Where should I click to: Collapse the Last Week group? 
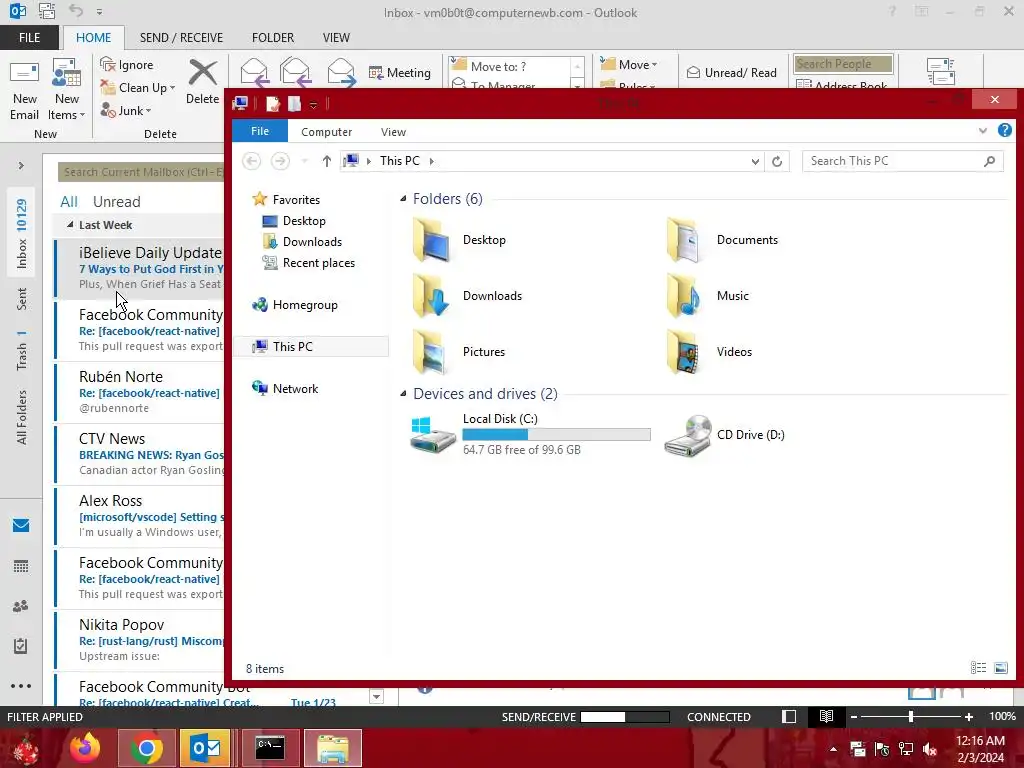pos(70,225)
